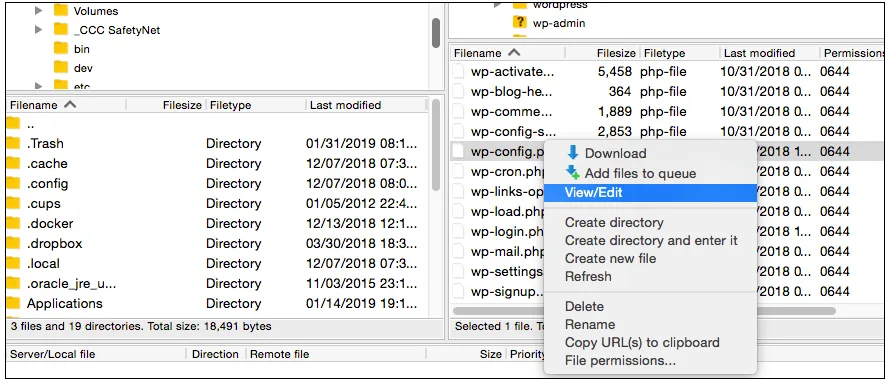Click the wp-activate file icon
Screen dimensions: 890x381
point(459,72)
